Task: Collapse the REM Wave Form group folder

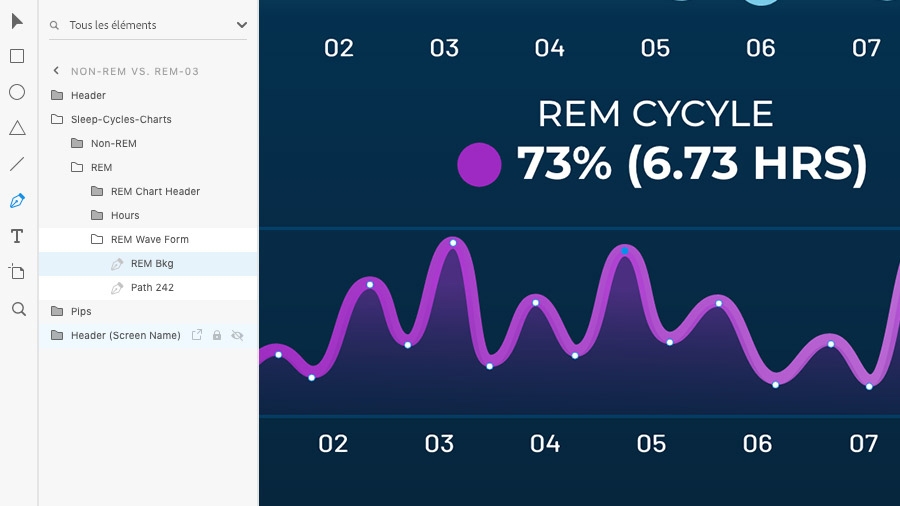Action: click(97, 240)
